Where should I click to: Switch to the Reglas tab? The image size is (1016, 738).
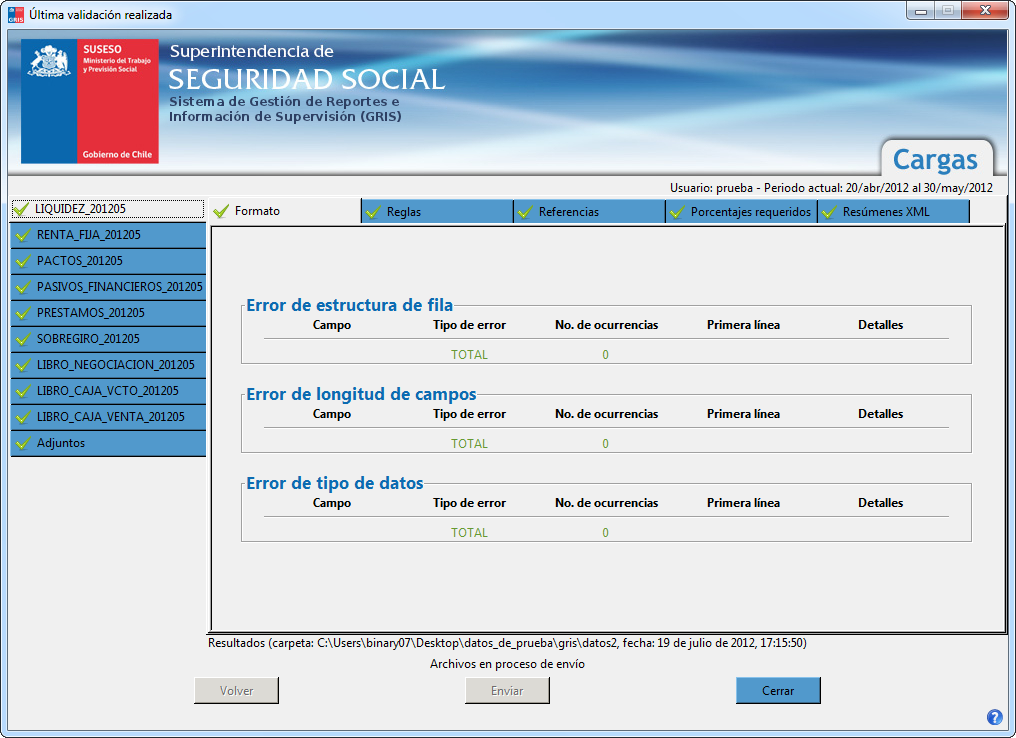coord(437,212)
